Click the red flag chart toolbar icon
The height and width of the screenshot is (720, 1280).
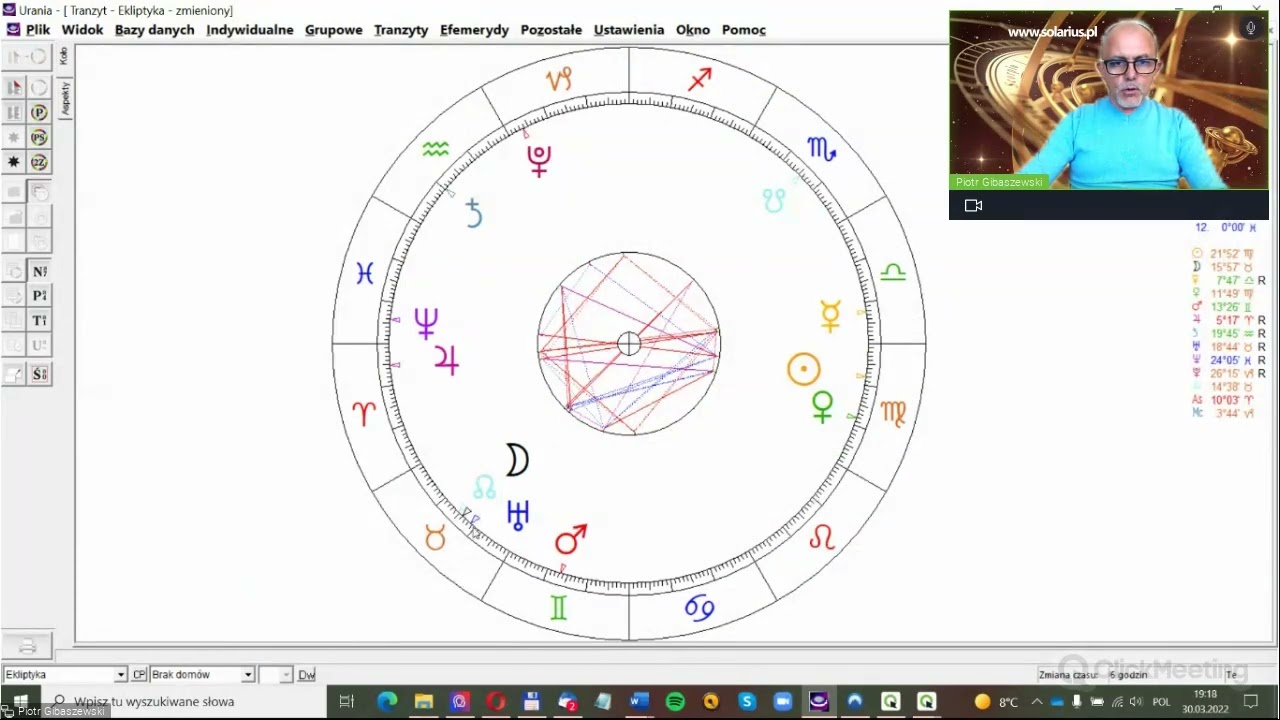[14, 88]
